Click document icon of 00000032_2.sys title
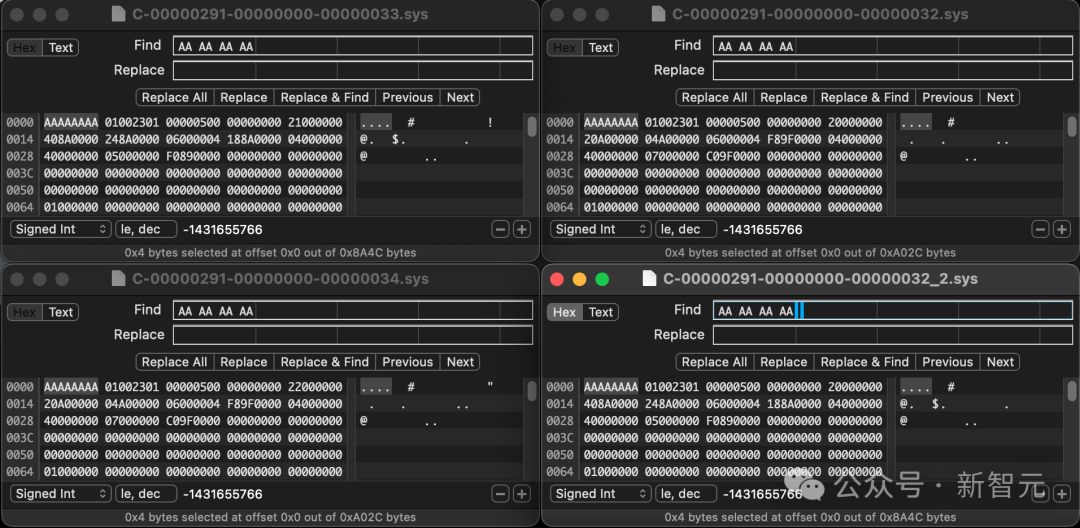 point(649,279)
